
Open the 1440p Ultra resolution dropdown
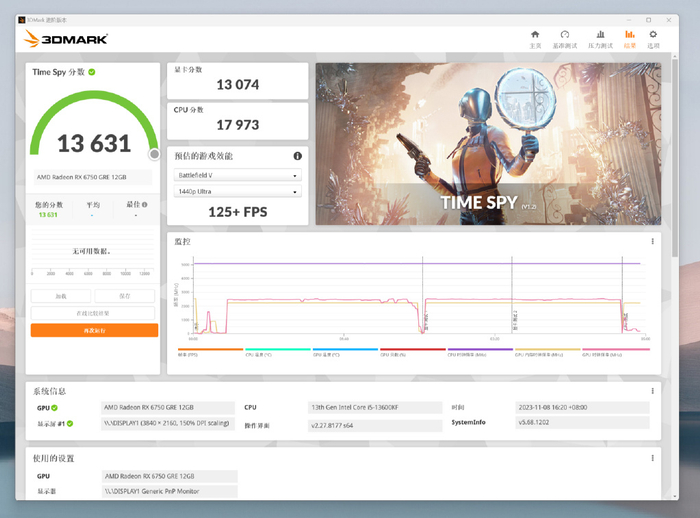pyautogui.click(x=237, y=191)
